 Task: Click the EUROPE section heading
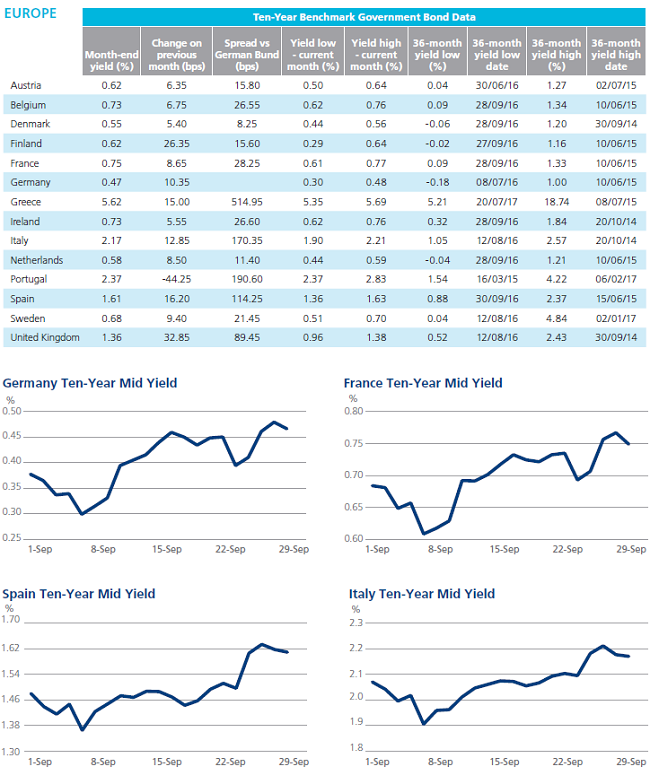pyautogui.click(x=30, y=14)
